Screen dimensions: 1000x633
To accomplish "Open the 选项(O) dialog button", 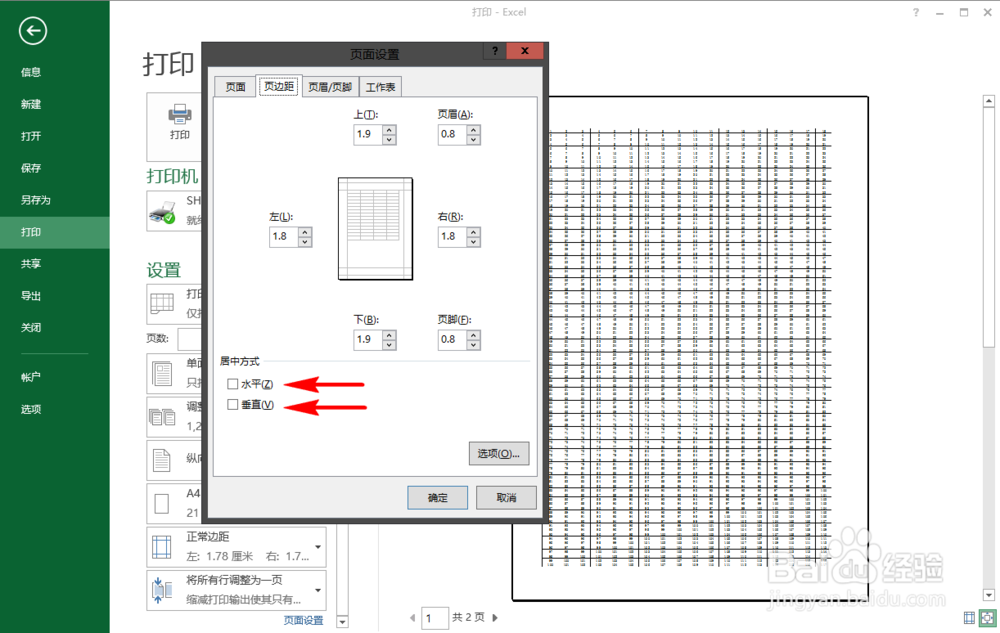I will point(499,453).
